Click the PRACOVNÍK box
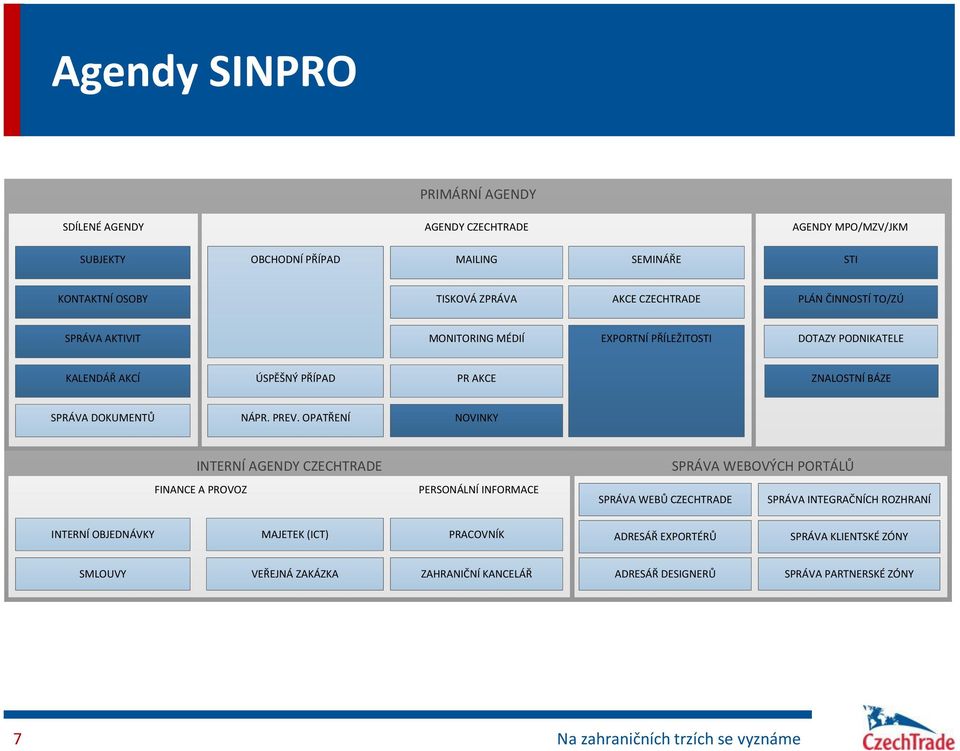Screen dimensions: 960x751 coord(476,534)
